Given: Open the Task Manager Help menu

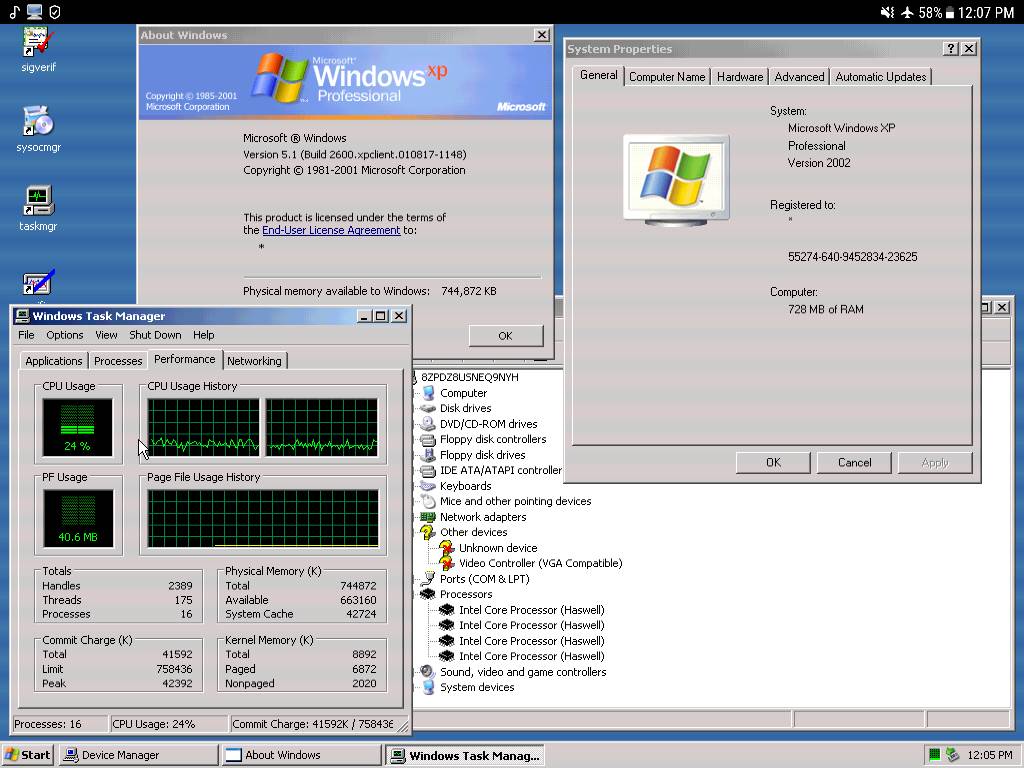Looking at the screenshot, I should [x=203, y=335].
